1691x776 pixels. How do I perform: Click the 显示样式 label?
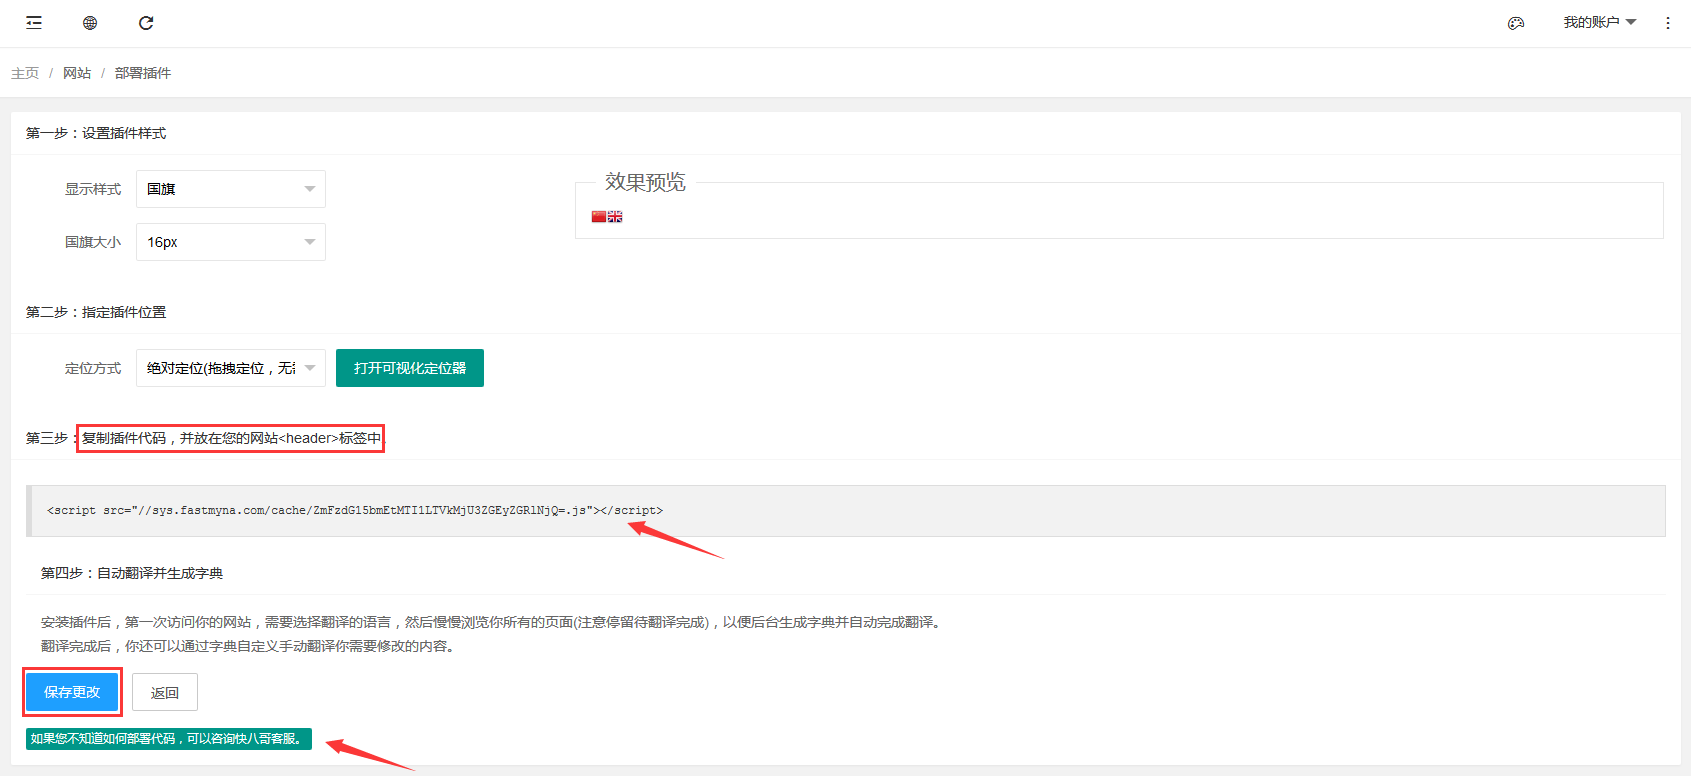[x=93, y=189]
